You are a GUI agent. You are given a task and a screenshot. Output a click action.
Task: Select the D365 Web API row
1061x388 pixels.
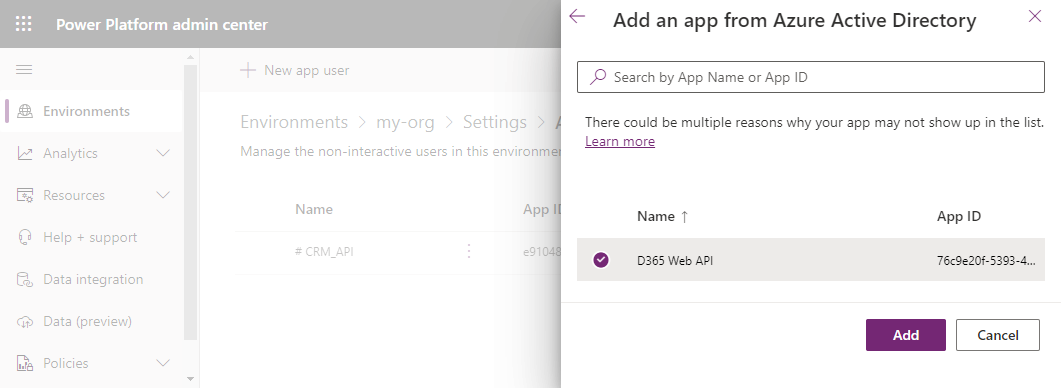tap(811, 259)
